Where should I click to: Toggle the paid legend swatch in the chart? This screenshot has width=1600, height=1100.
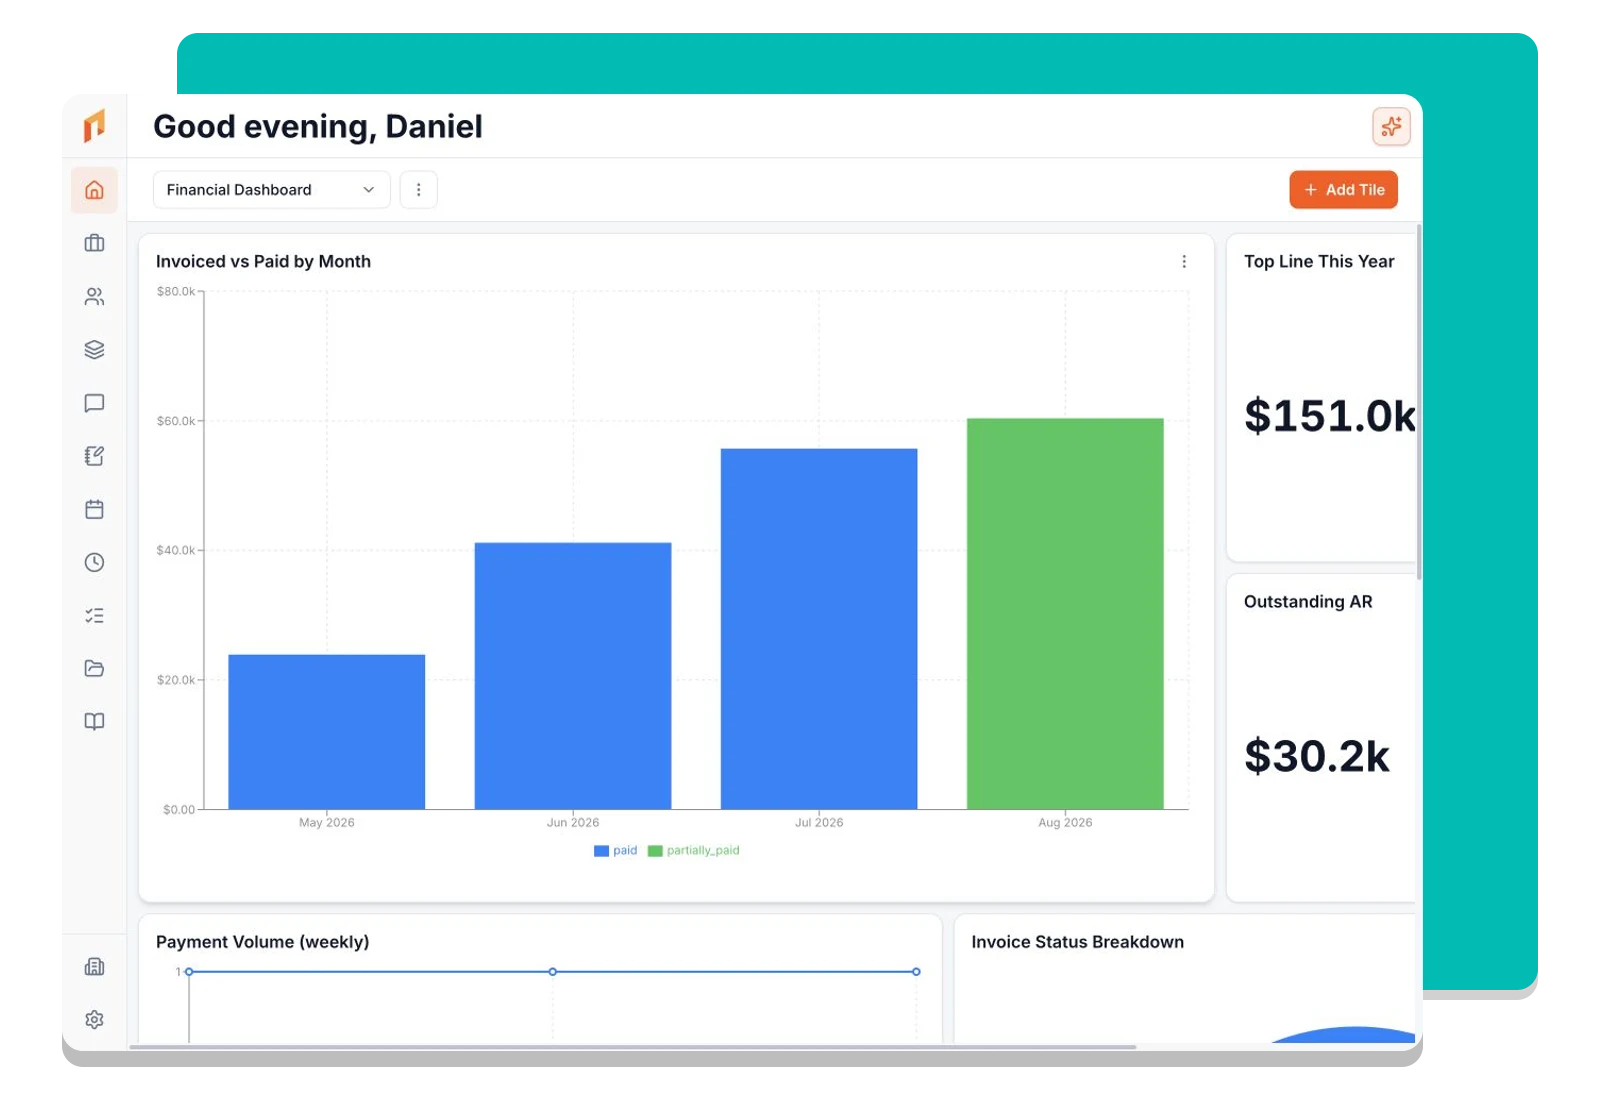tap(601, 851)
